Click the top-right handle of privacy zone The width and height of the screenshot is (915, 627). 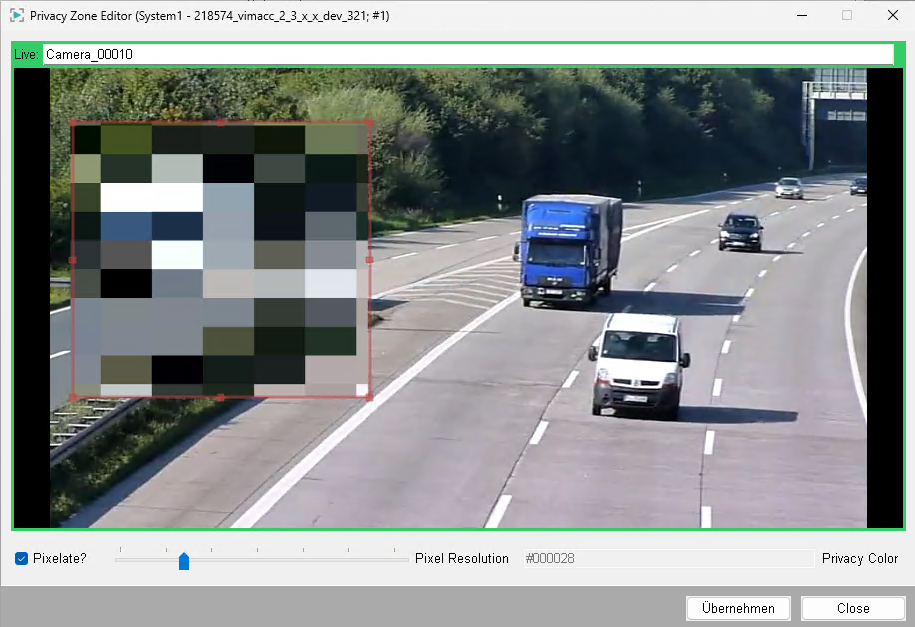click(x=369, y=123)
